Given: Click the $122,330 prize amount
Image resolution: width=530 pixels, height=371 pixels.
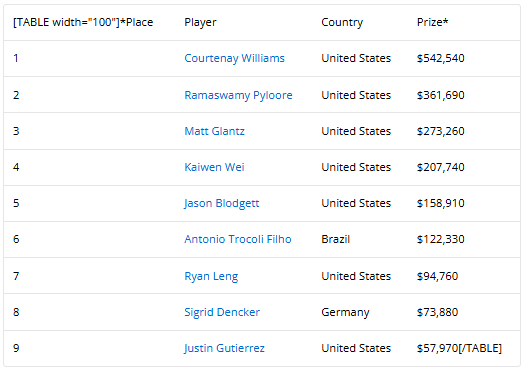Looking at the screenshot, I should 440,239.
